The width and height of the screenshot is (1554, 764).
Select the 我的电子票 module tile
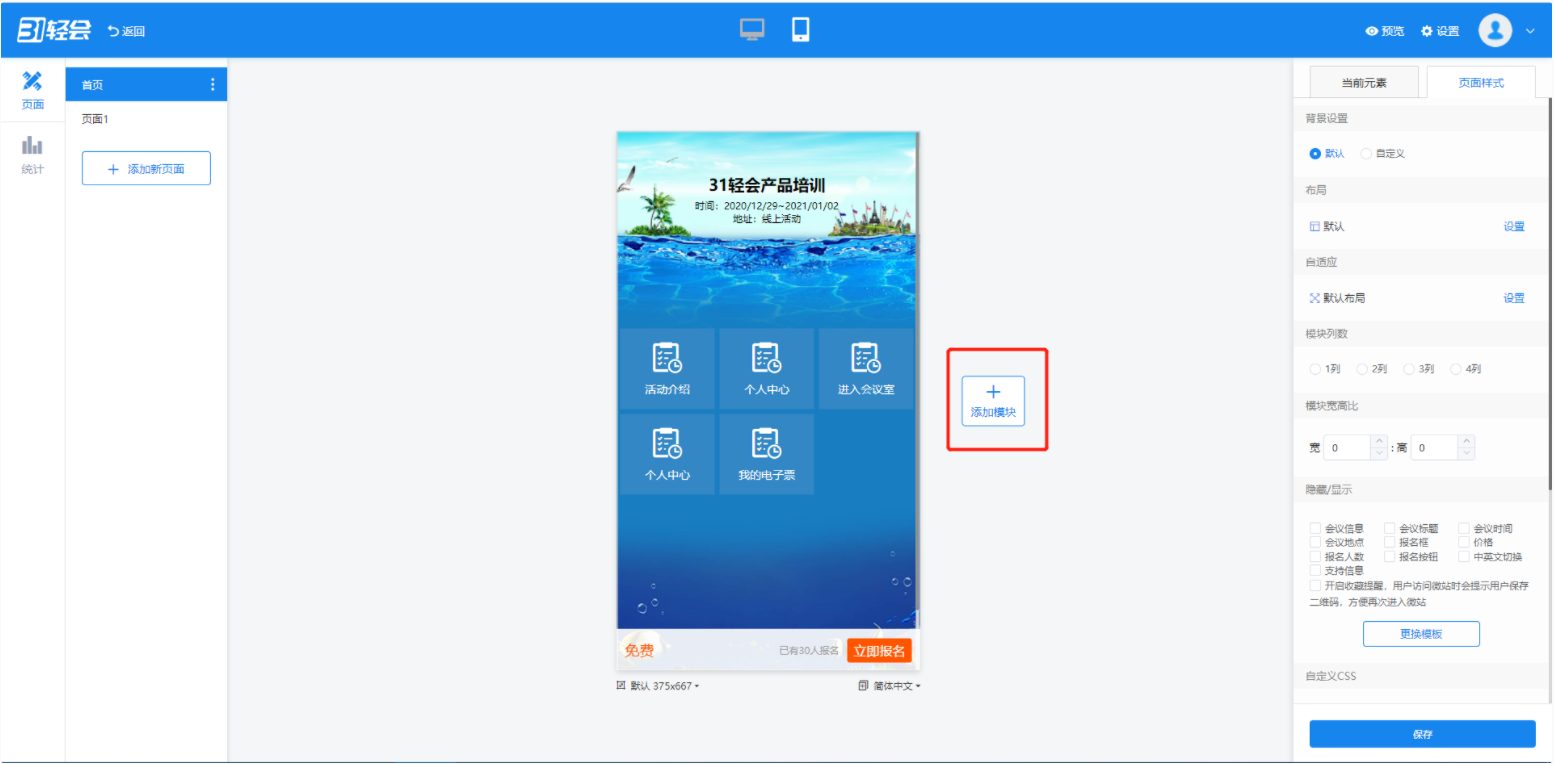pyautogui.click(x=766, y=454)
